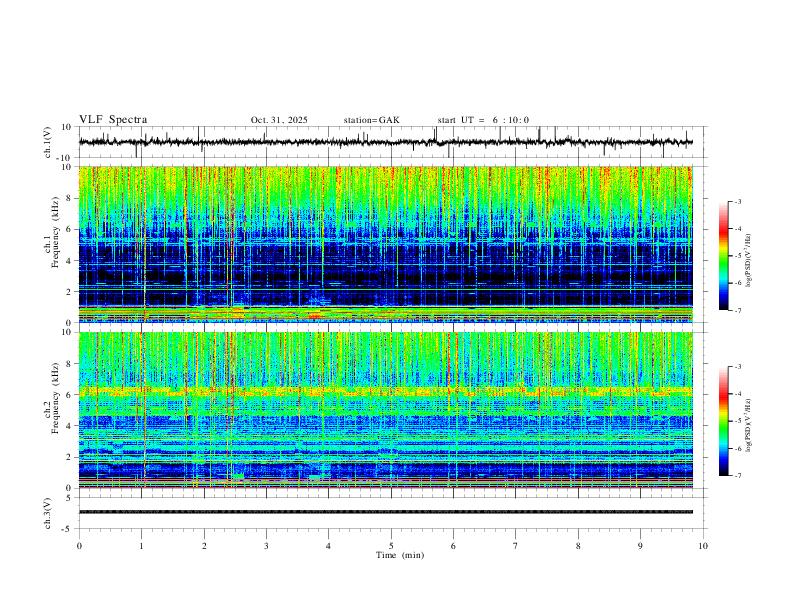Click time axis tick label '2'
The height and width of the screenshot is (612, 792).
coord(204,546)
